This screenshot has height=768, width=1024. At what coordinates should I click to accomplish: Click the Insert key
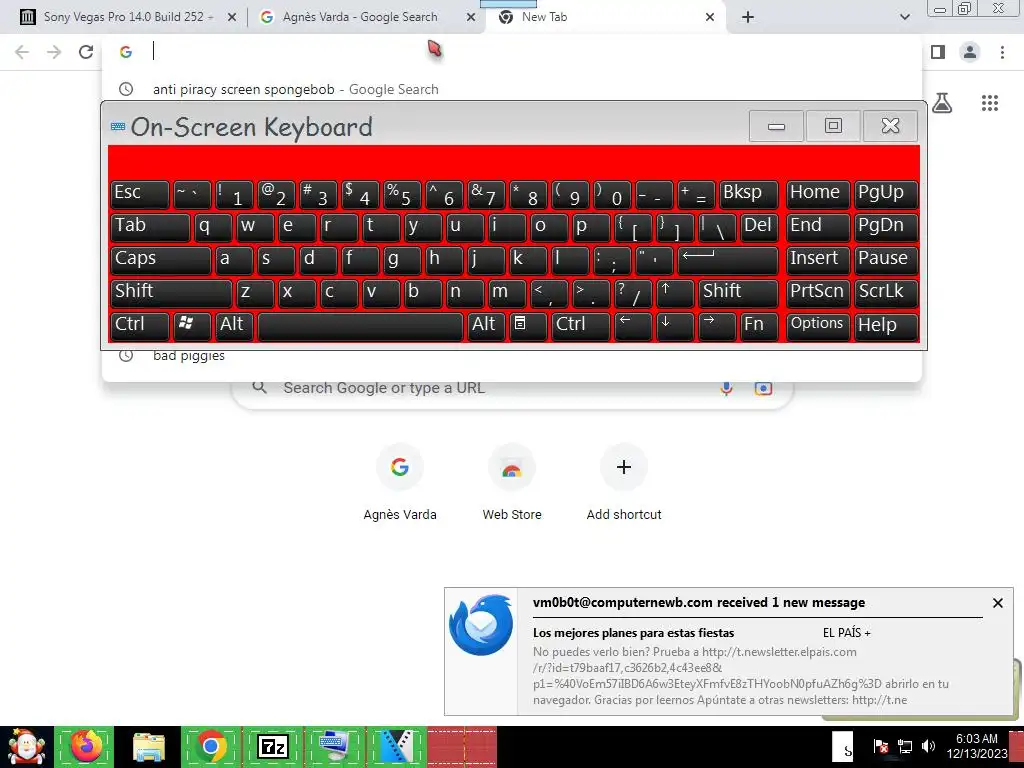pos(818,261)
